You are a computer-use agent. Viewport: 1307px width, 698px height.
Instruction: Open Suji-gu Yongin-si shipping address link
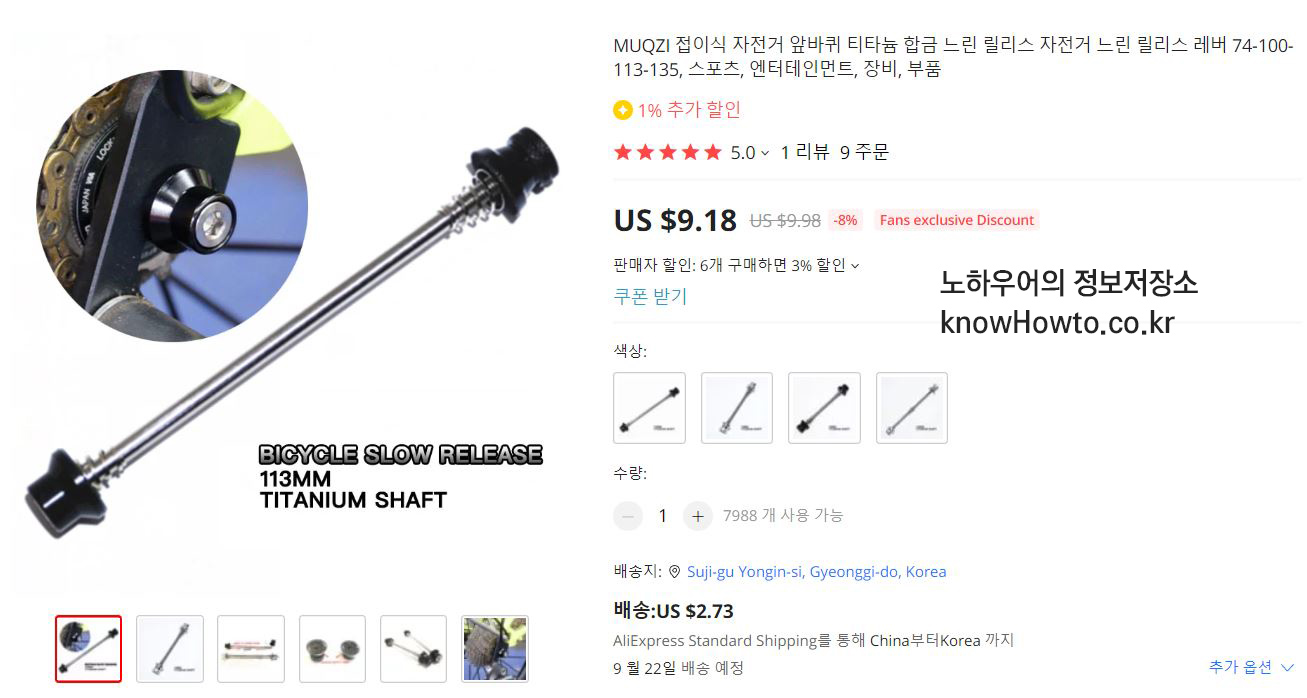[x=816, y=572]
